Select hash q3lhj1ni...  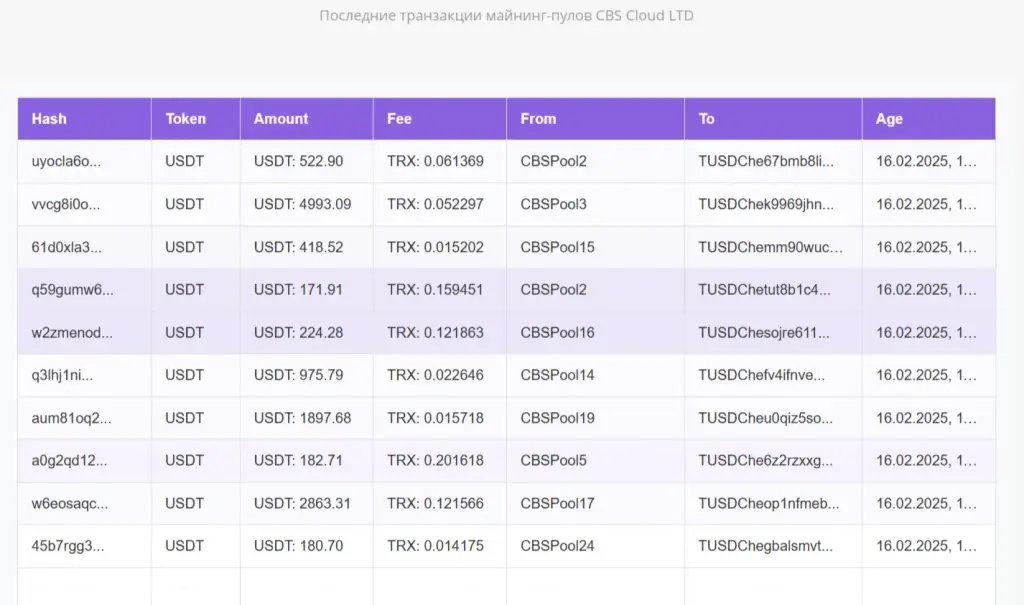(x=62, y=375)
